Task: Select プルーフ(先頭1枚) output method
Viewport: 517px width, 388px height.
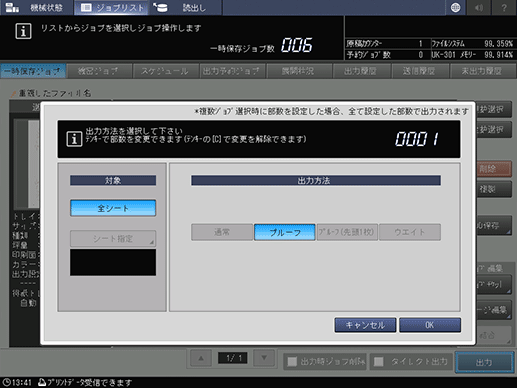Action: pyautogui.click(x=347, y=232)
